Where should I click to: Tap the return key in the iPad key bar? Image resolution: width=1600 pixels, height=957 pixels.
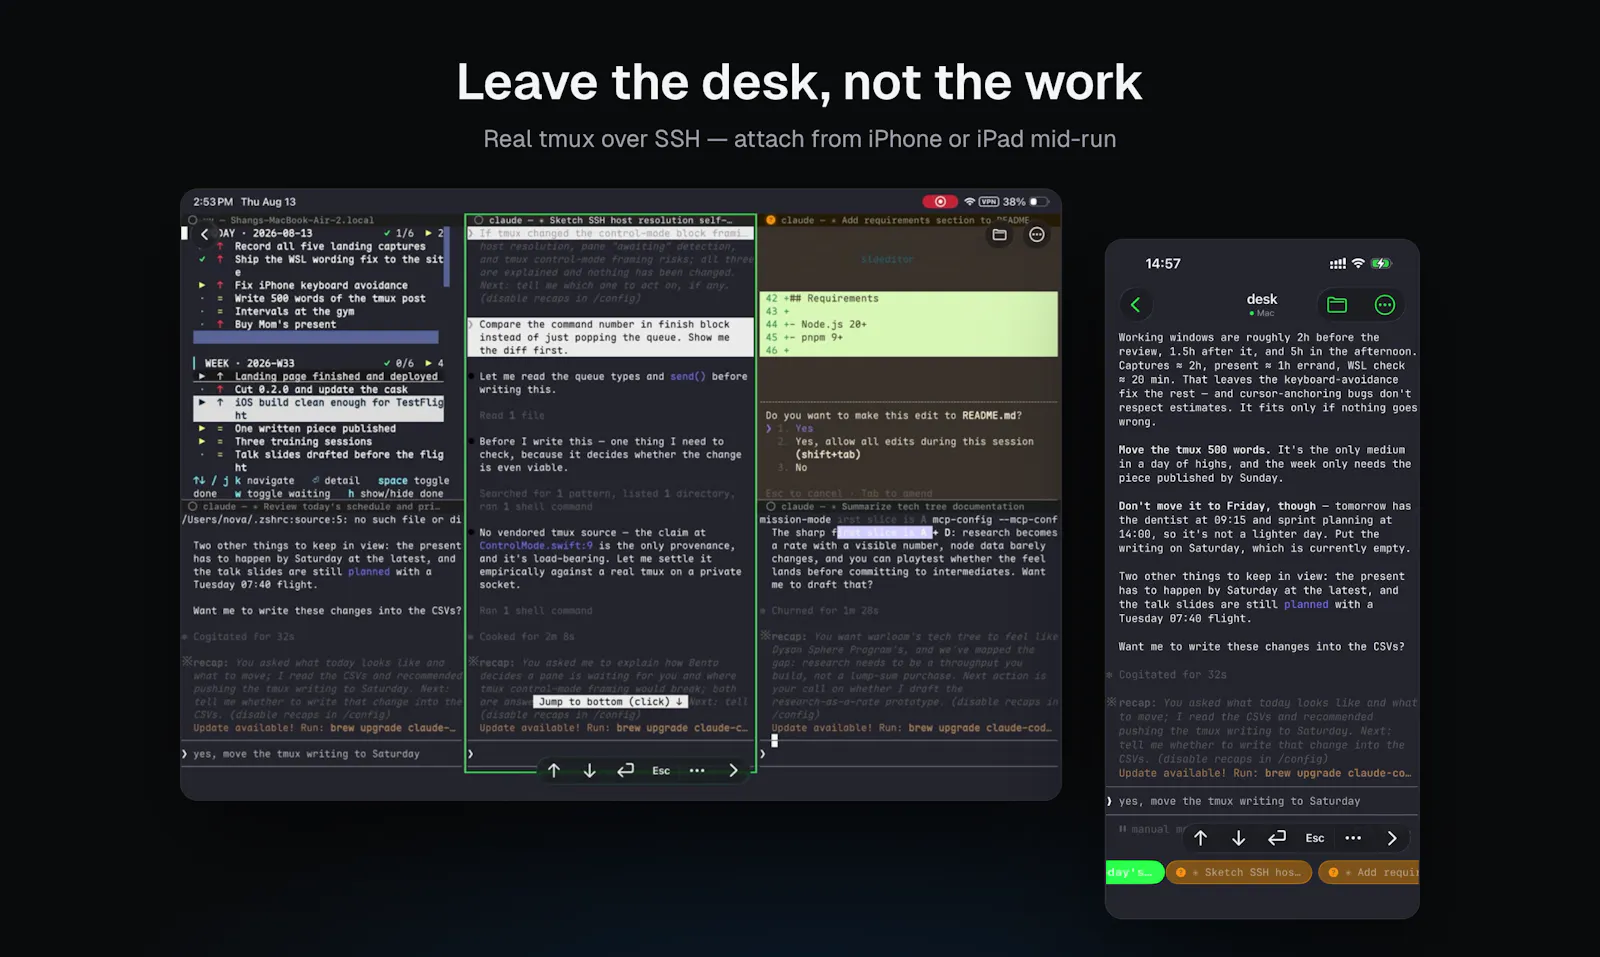[x=626, y=770]
